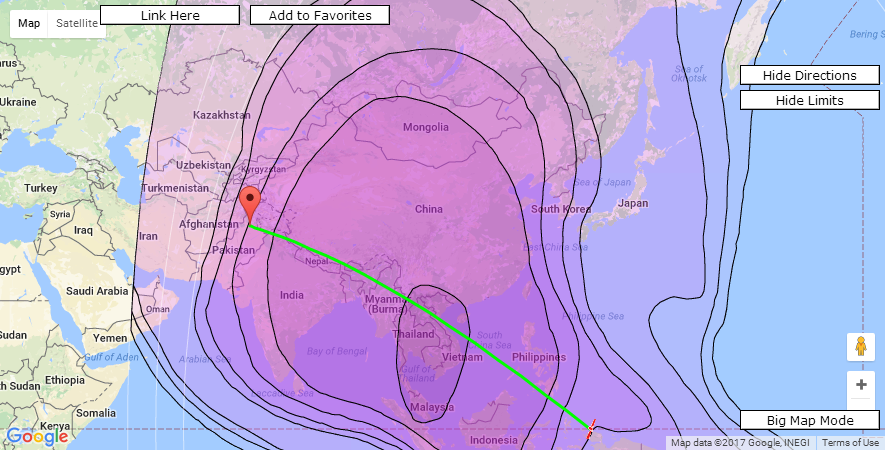
Task: Click Add to Favorites button
Action: pyautogui.click(x=319, y=15)
